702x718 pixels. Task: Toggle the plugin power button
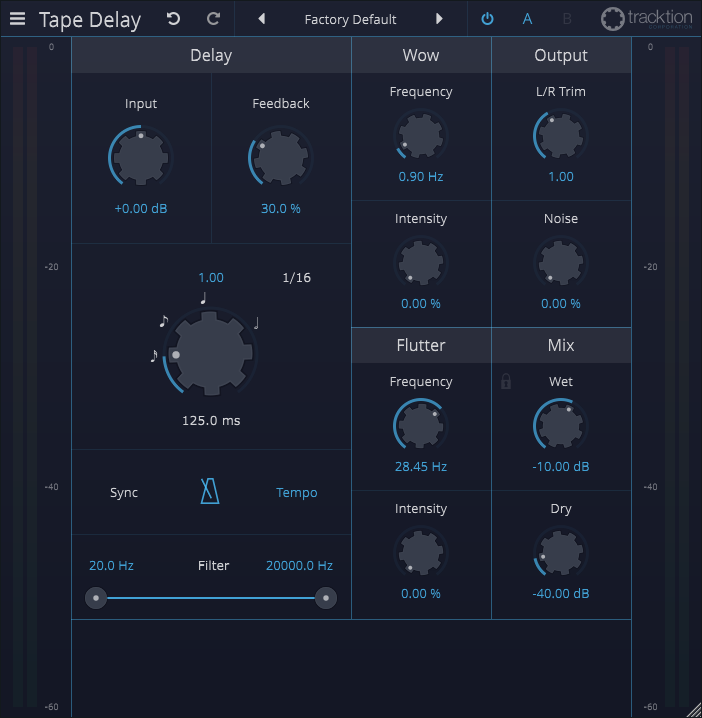tap(487, 19)
